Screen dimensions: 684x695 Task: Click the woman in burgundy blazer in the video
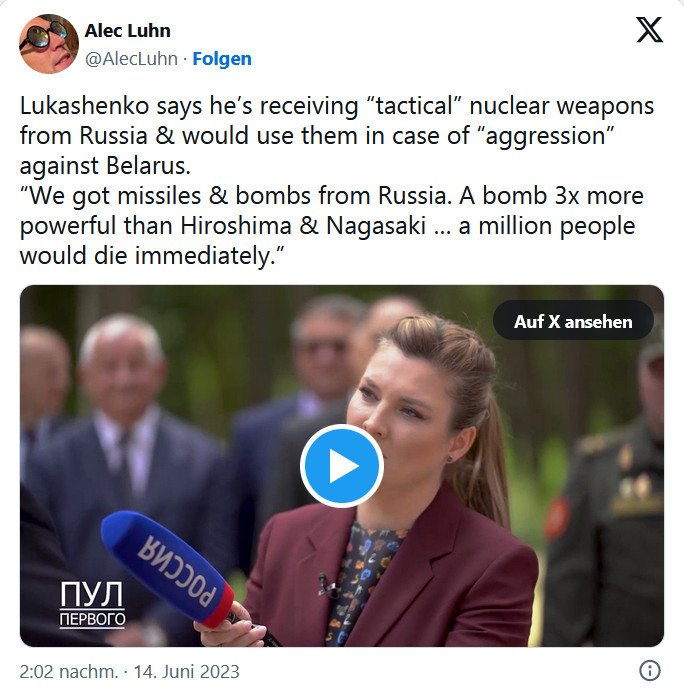pyautogui.click(x=399, y=488)
